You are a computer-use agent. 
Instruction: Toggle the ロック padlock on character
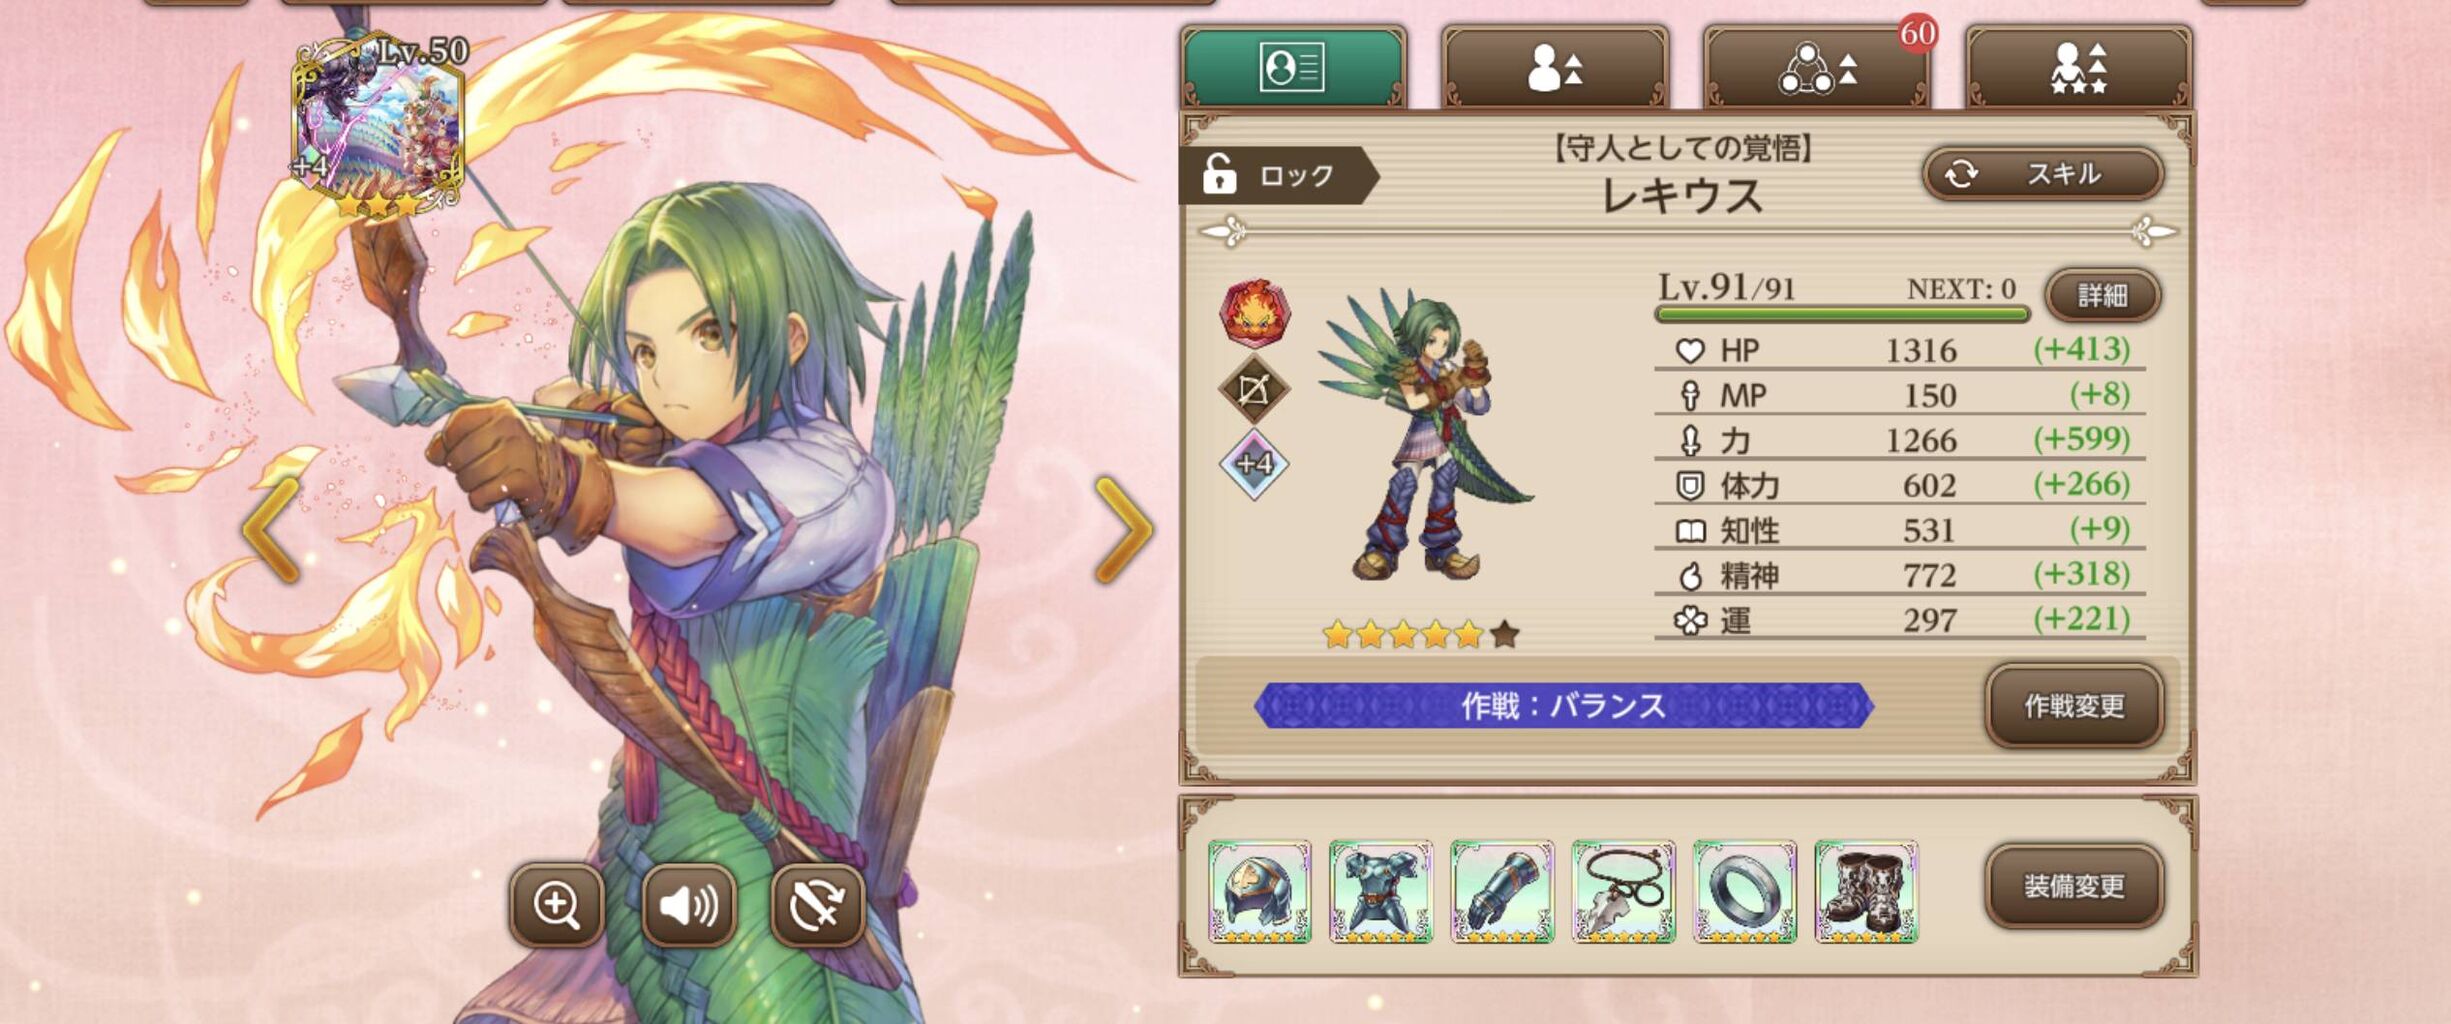click(1275, 175)
